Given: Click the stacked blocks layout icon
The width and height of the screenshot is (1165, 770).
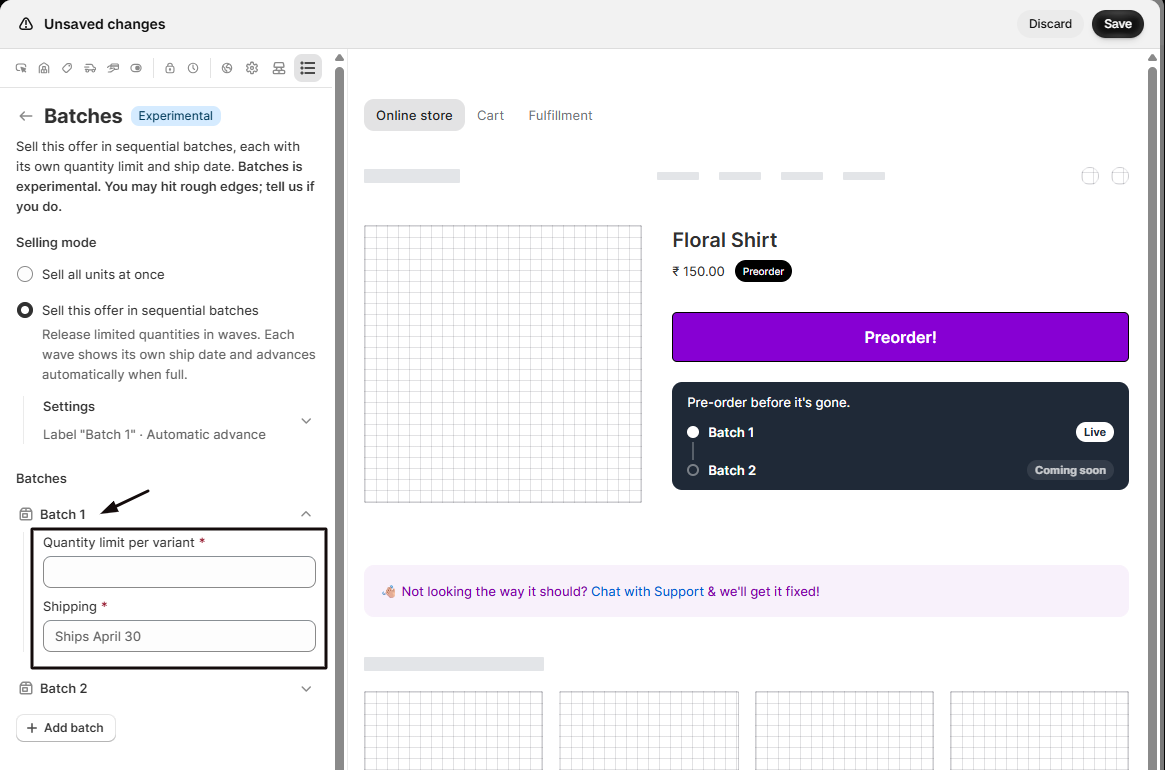Looking at the screenshot, I should (279, 68).
